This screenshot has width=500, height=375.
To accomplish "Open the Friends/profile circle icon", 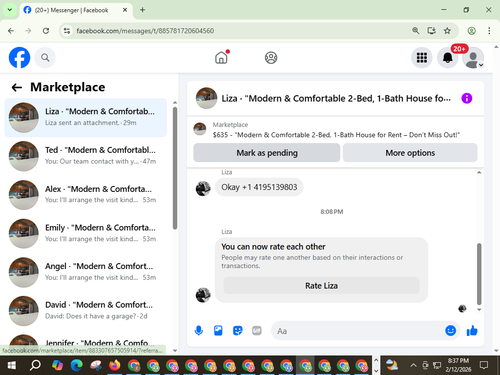I will pyautogui.click(x=271, y=58).
